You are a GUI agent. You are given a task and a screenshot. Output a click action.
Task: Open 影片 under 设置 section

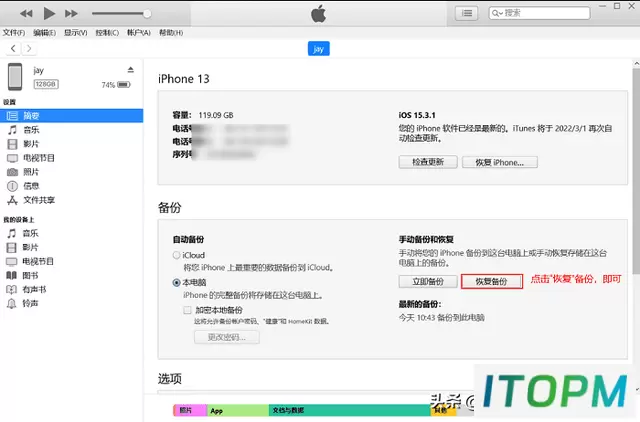[31, 144]
